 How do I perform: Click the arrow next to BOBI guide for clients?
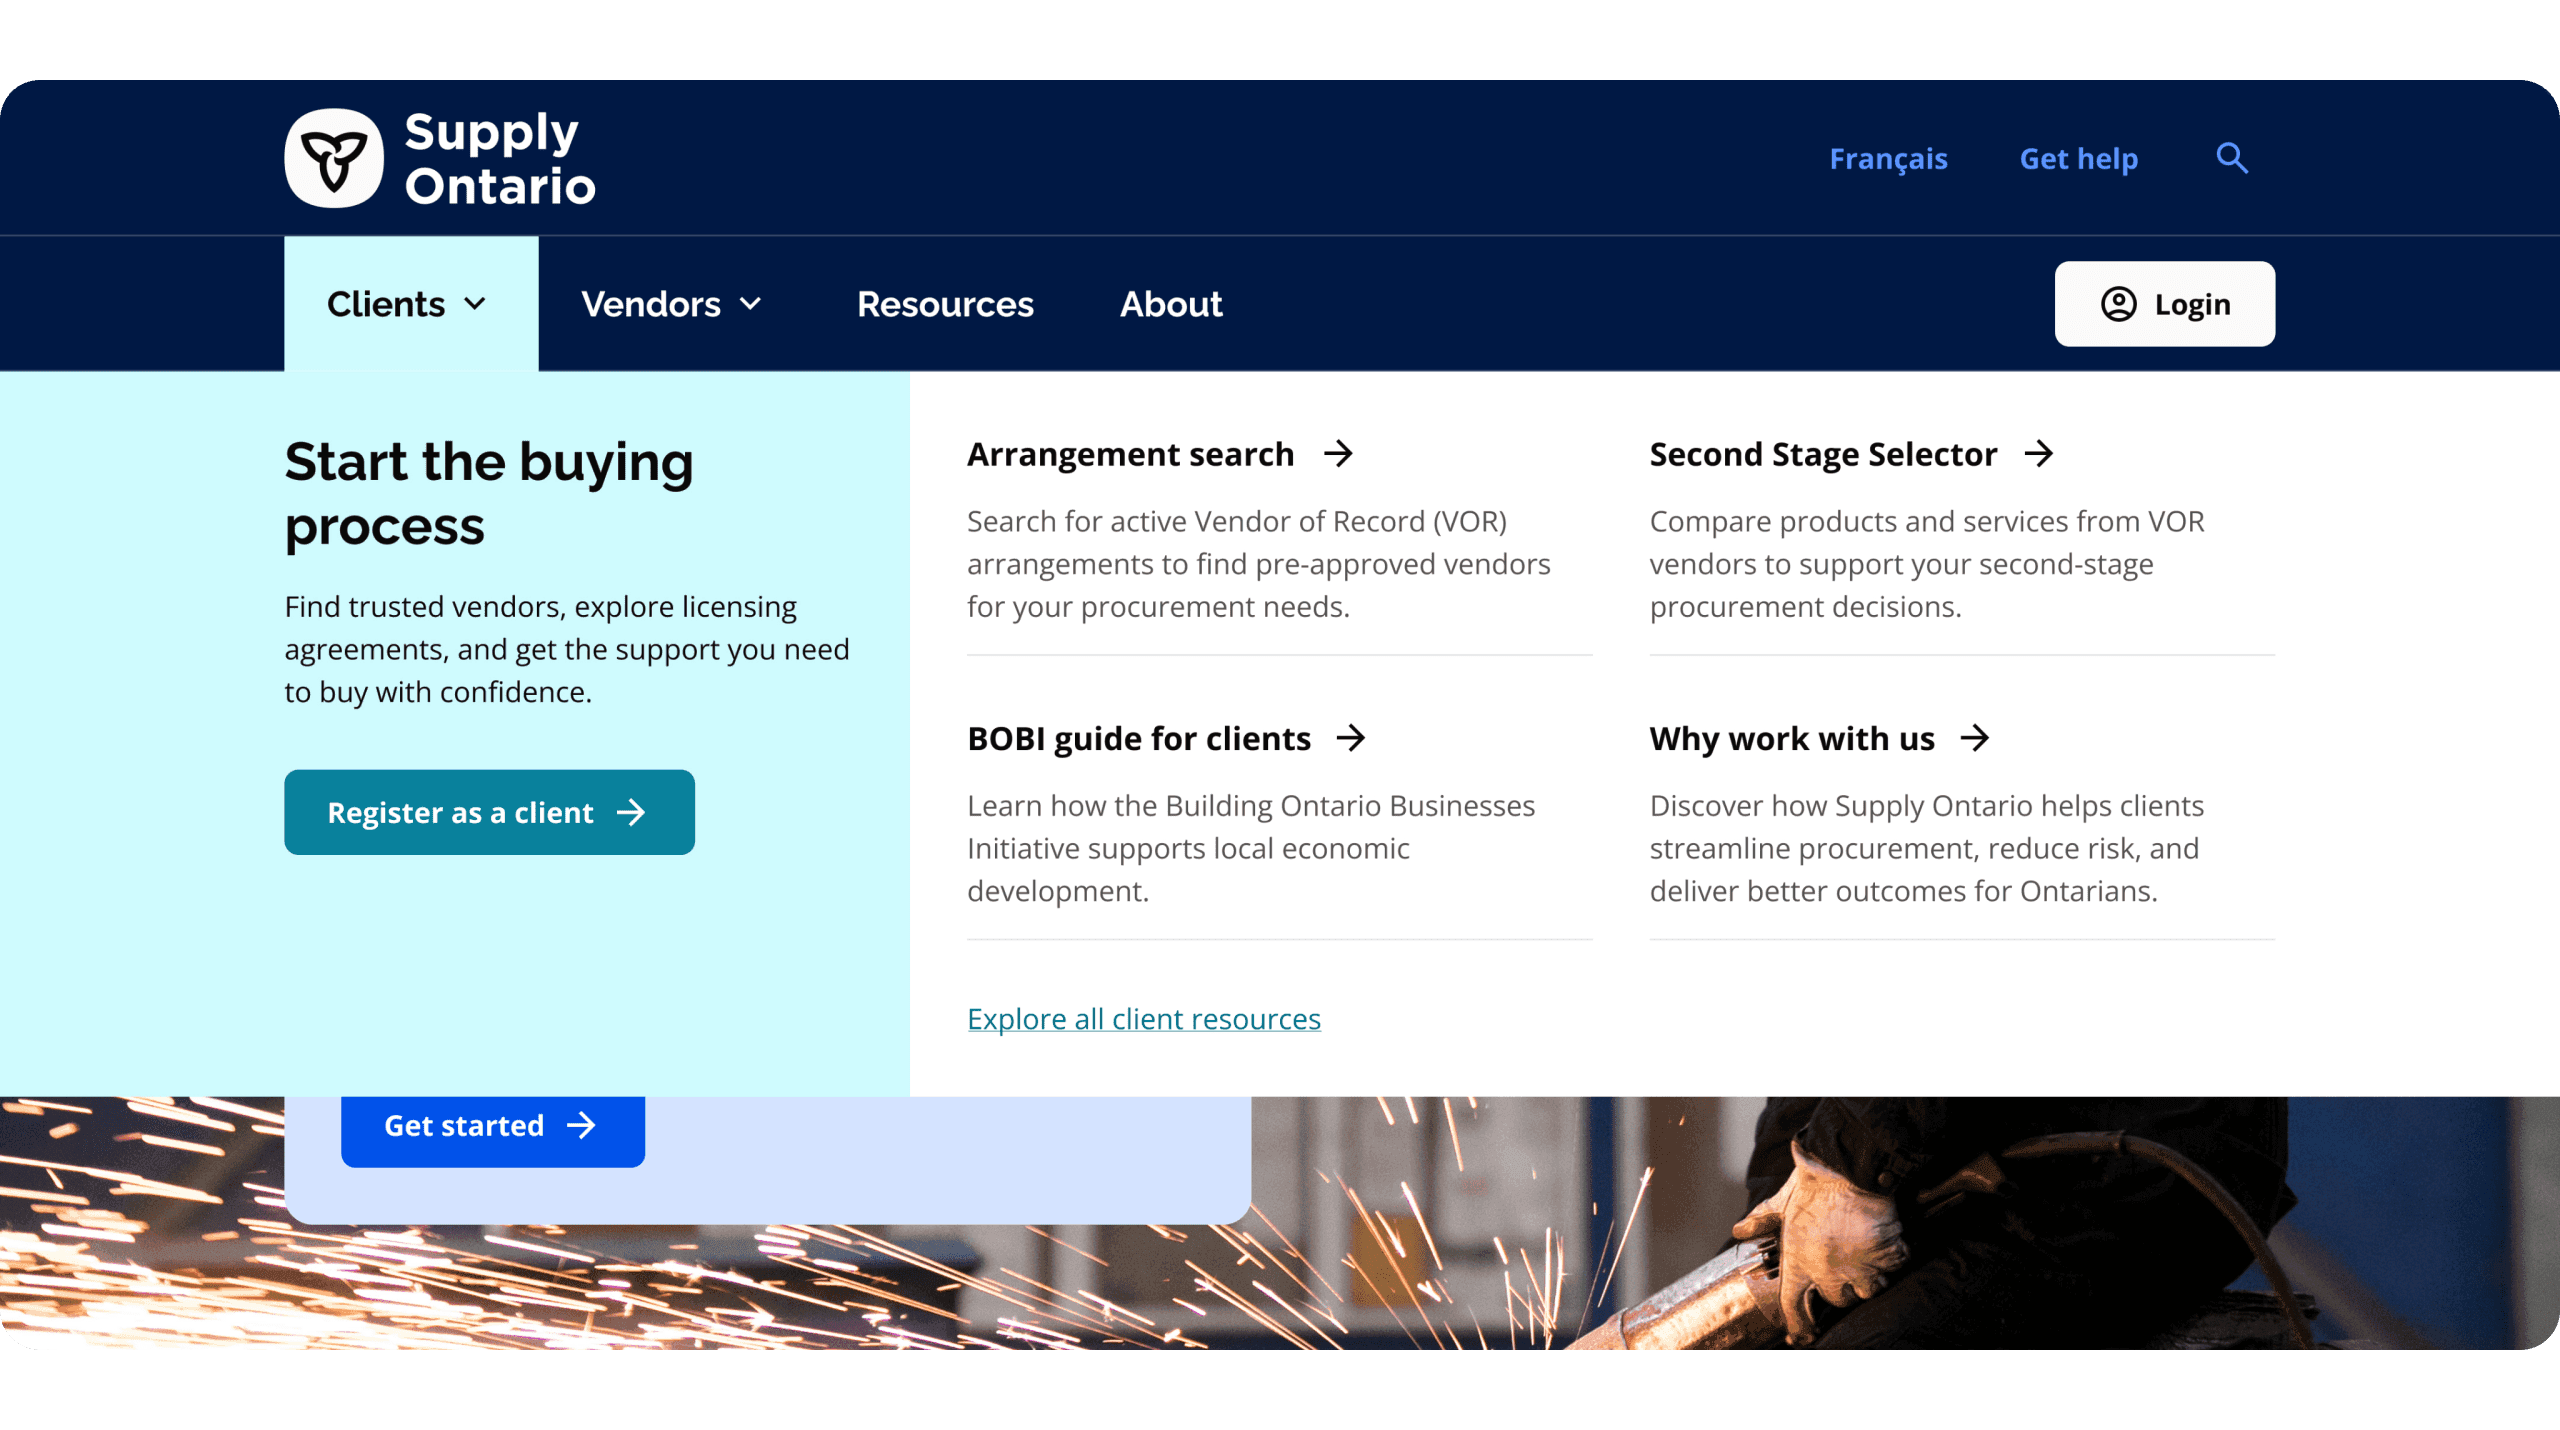[1351, 738]
